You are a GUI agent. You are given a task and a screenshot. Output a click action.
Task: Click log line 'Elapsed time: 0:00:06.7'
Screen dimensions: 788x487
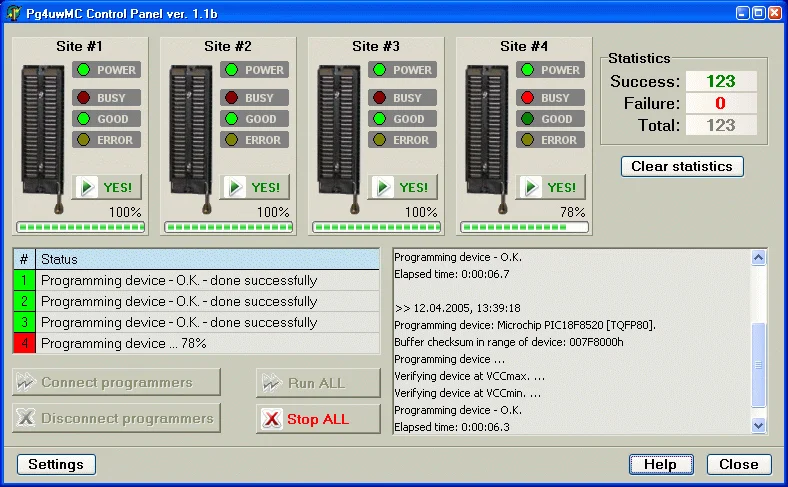[452, 274]
